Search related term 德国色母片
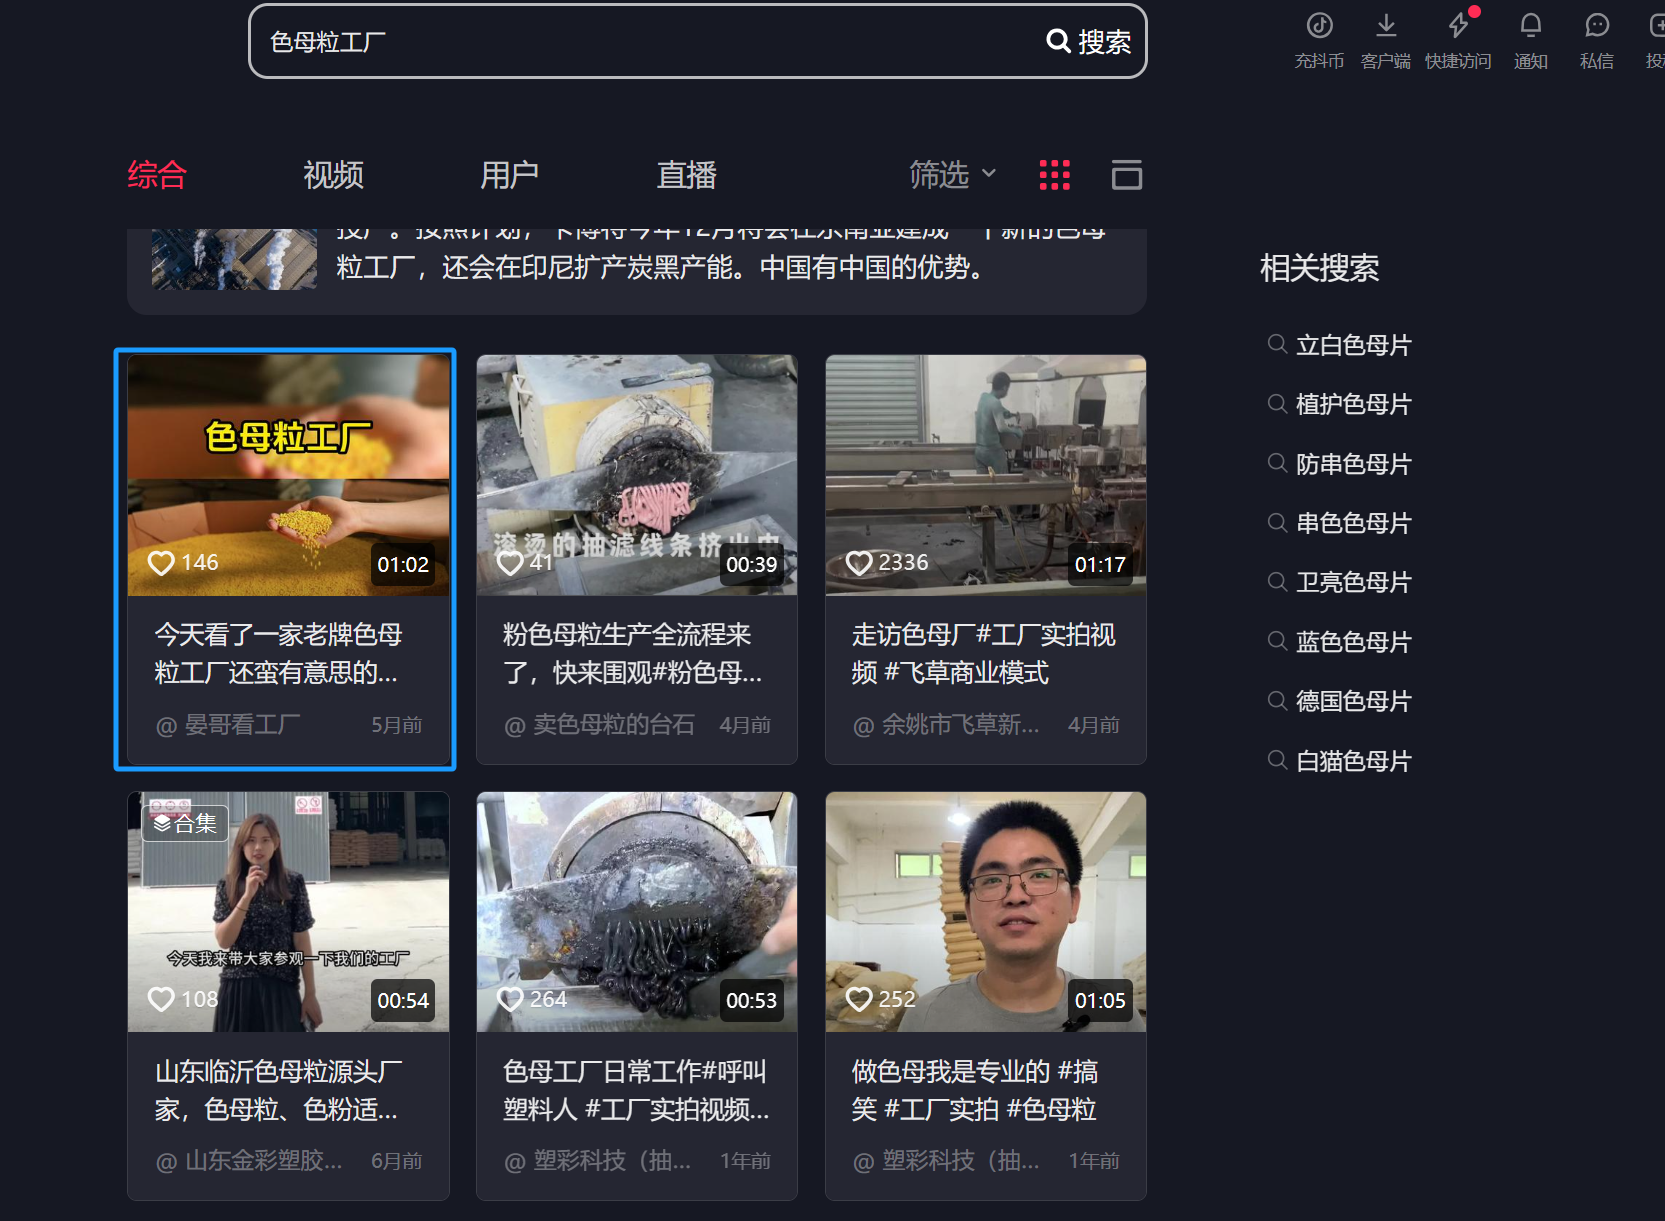 pos(1353,701)
